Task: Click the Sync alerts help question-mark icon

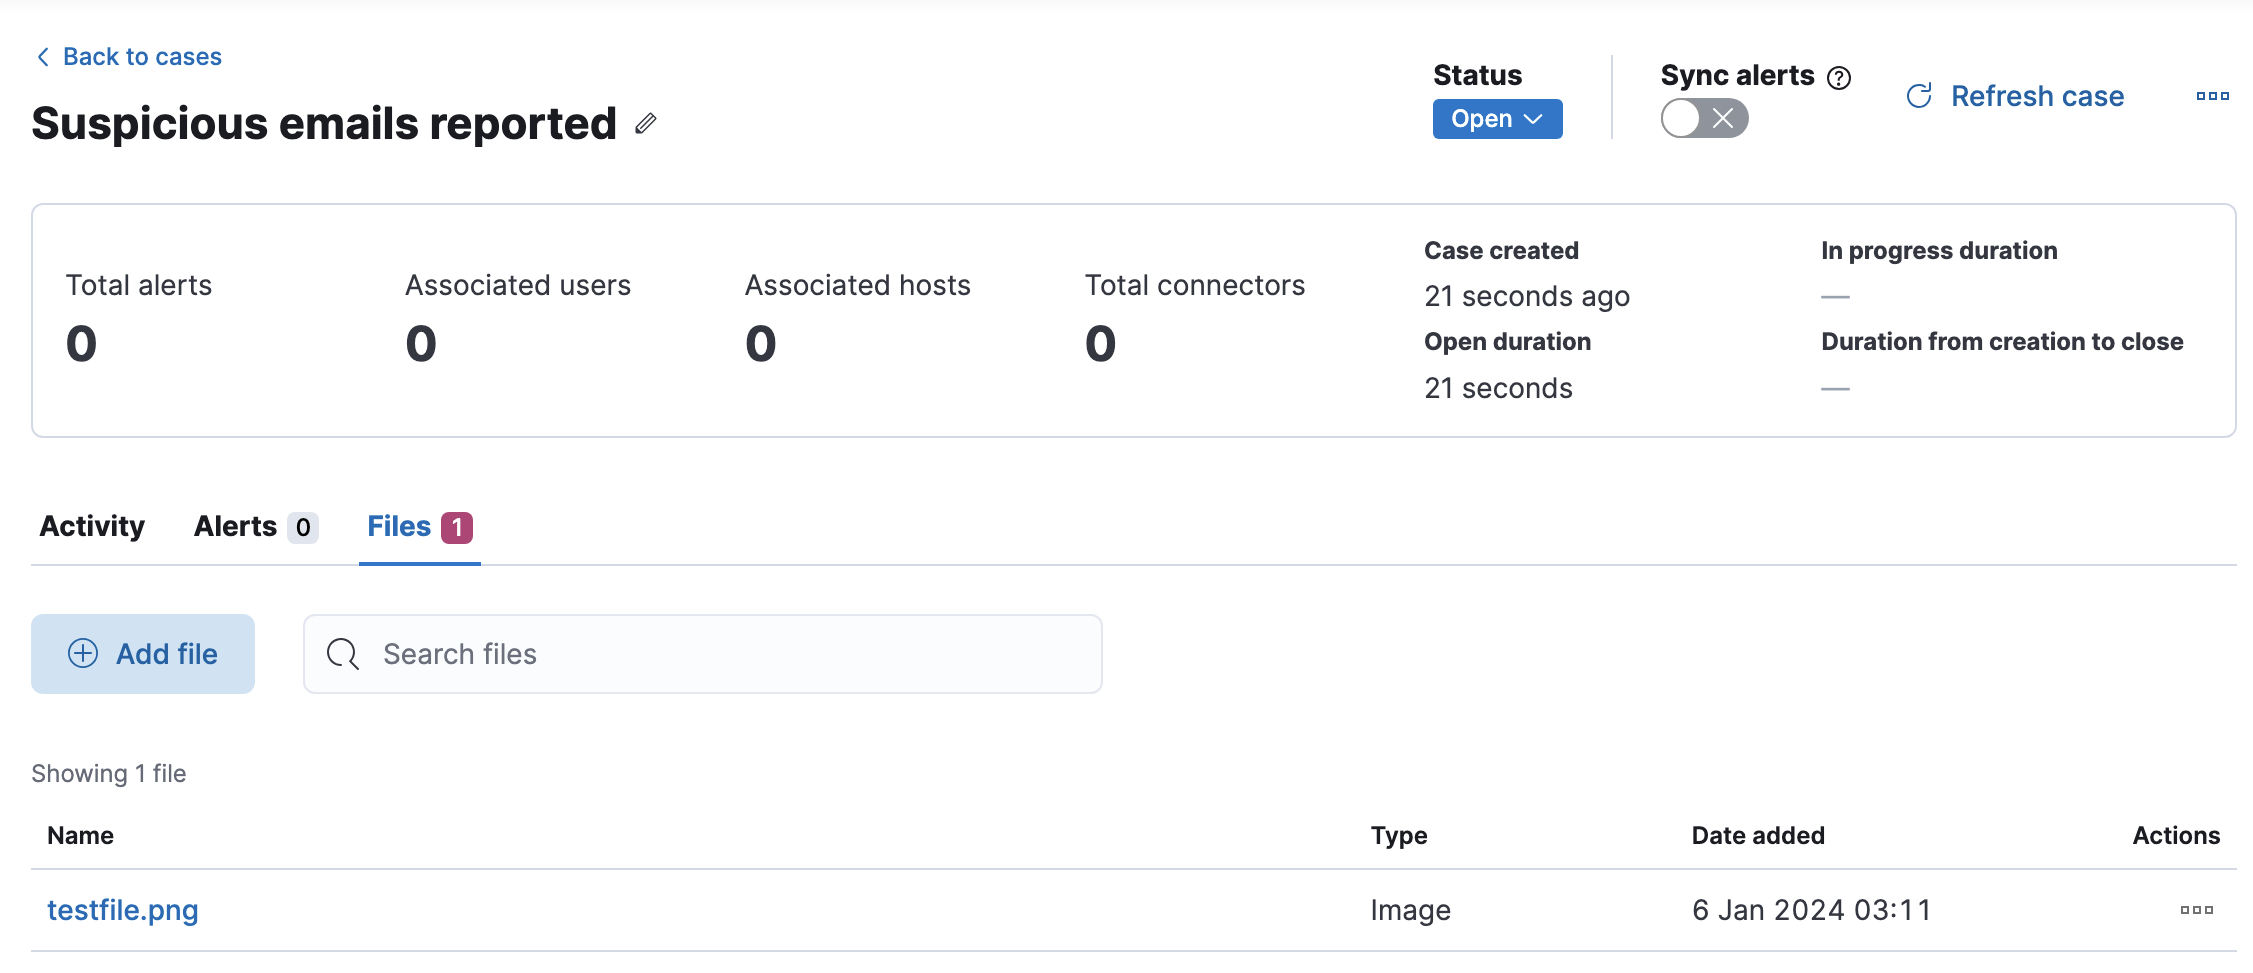Action: (1838, 78)
